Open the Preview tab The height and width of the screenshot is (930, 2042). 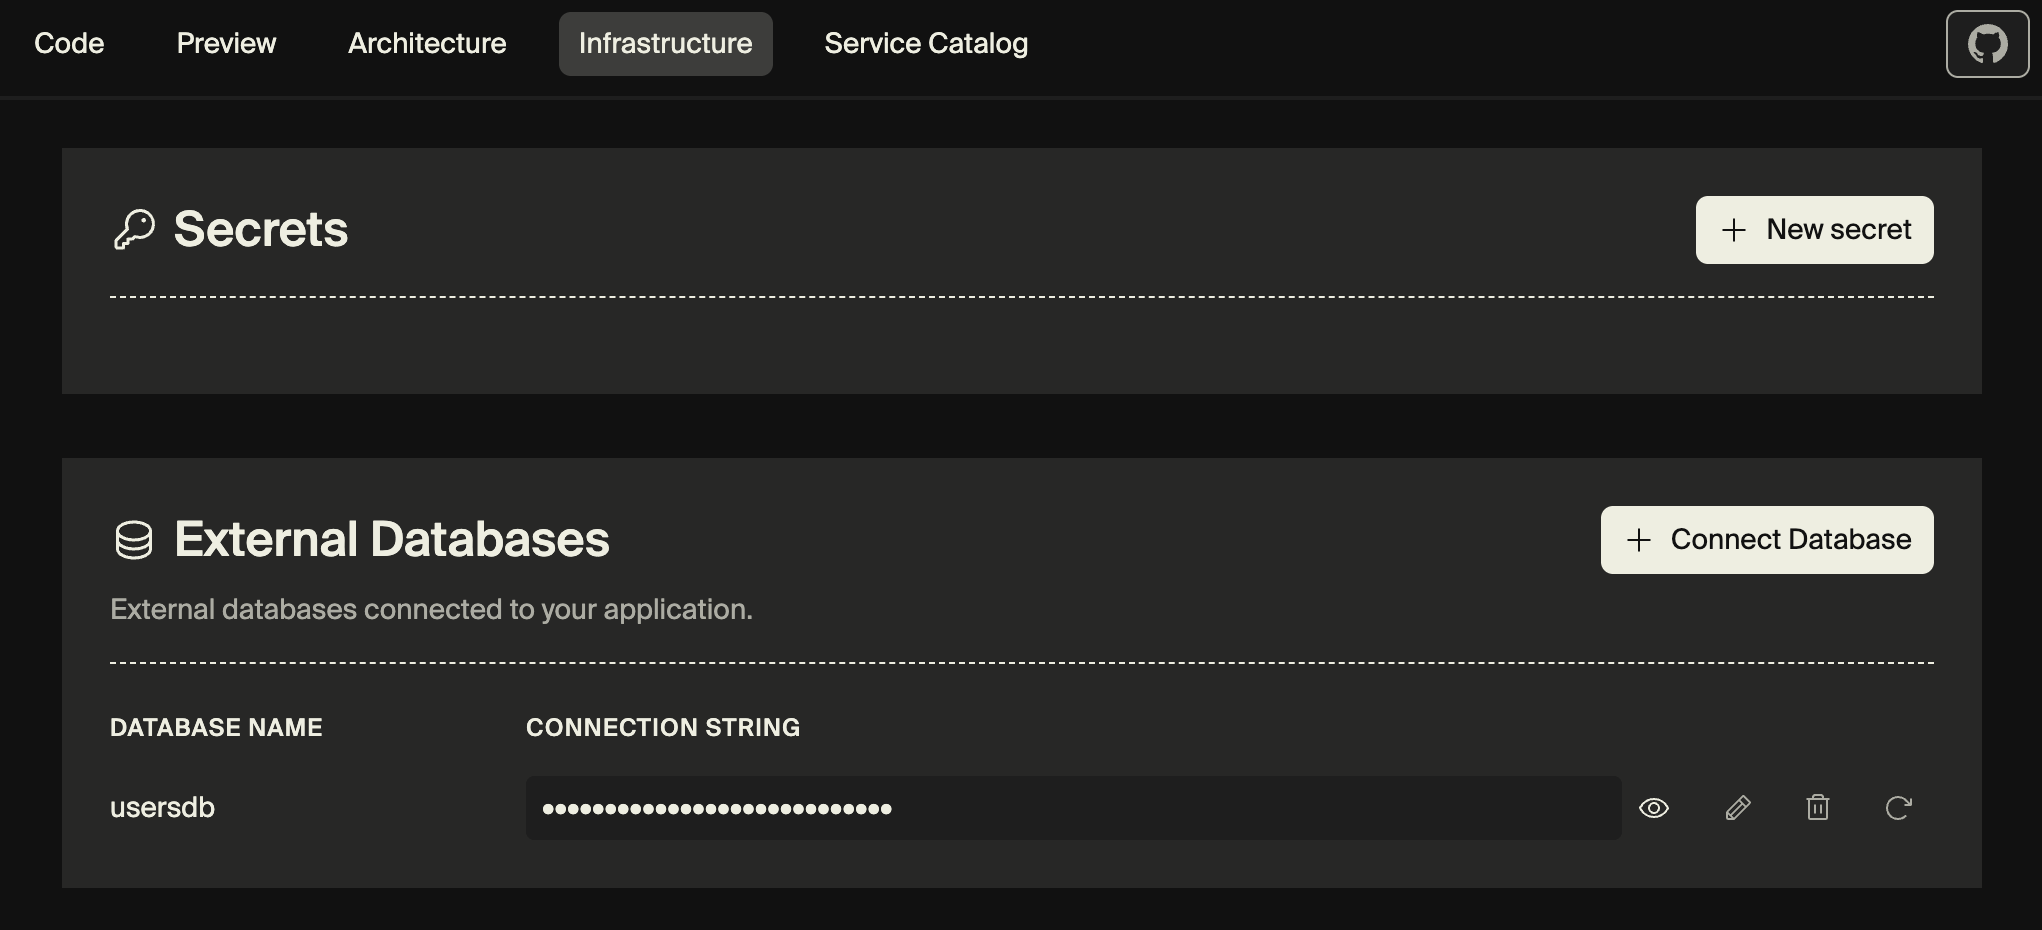(x=226, y=44)
